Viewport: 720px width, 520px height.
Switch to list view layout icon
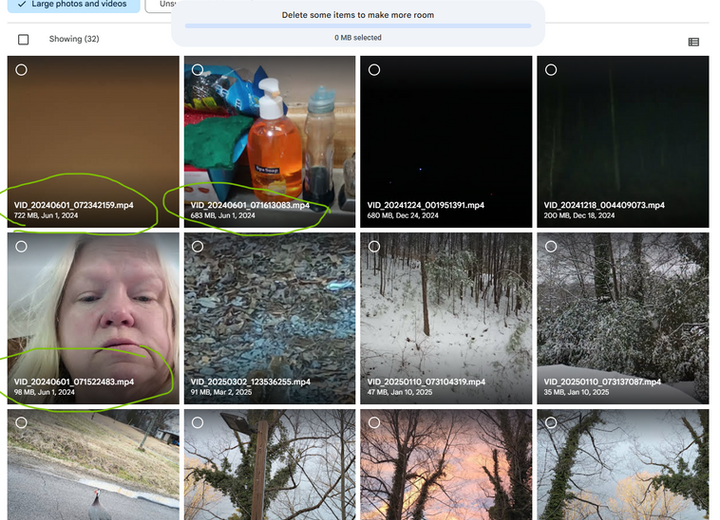(x=693, y=42)
